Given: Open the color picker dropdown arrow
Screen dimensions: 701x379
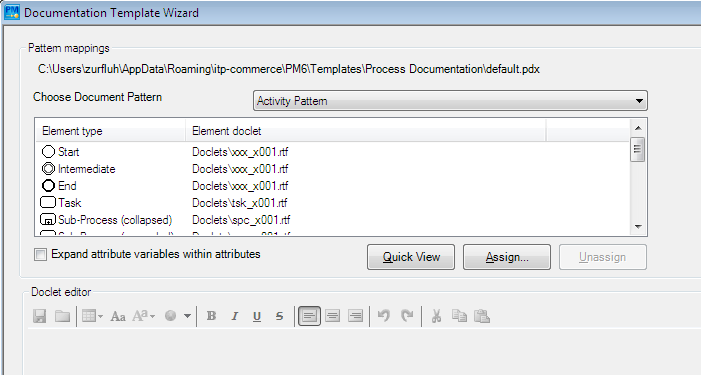Looking at the screenshot, I should point(187,316).
